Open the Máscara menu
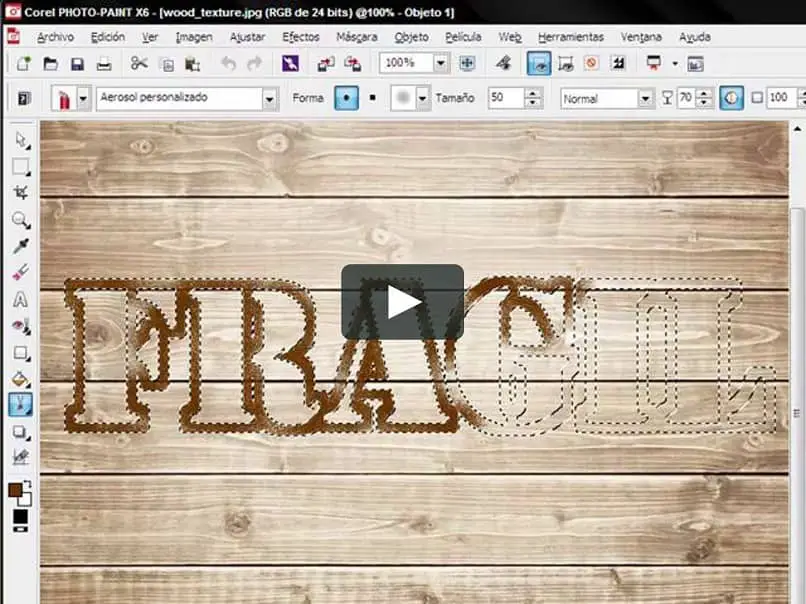 point(357,37)
